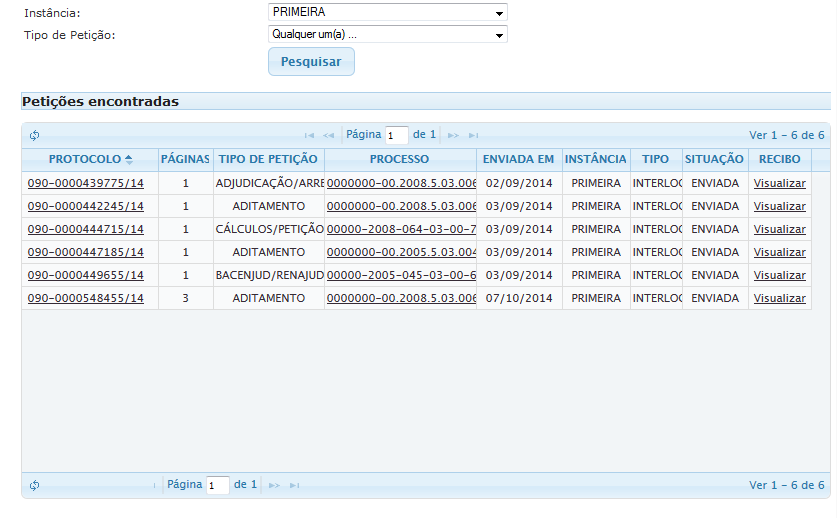Go to previous page in top pager
Image resolution: width=837 pixels, height=518 pixels.
pyautogui.click(x=328, y=136)
